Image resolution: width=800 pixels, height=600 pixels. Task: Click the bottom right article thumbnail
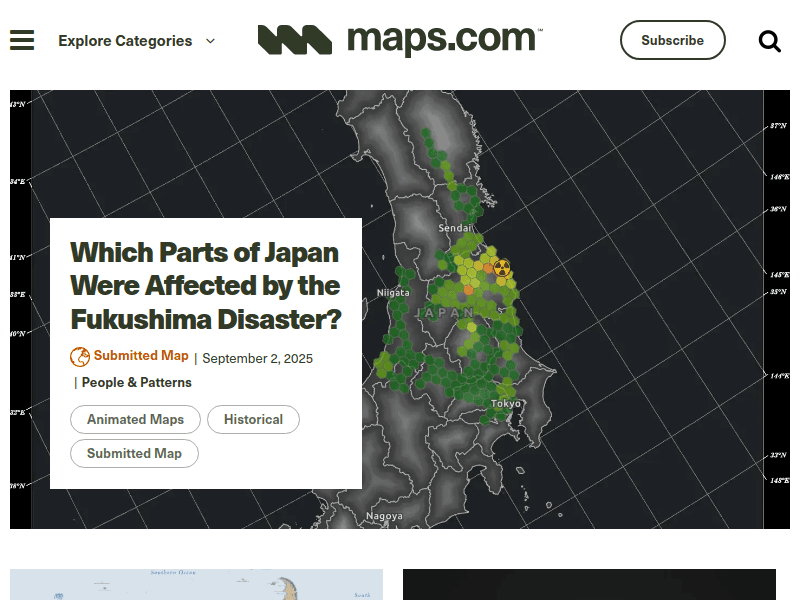click(x=589, y=585)
